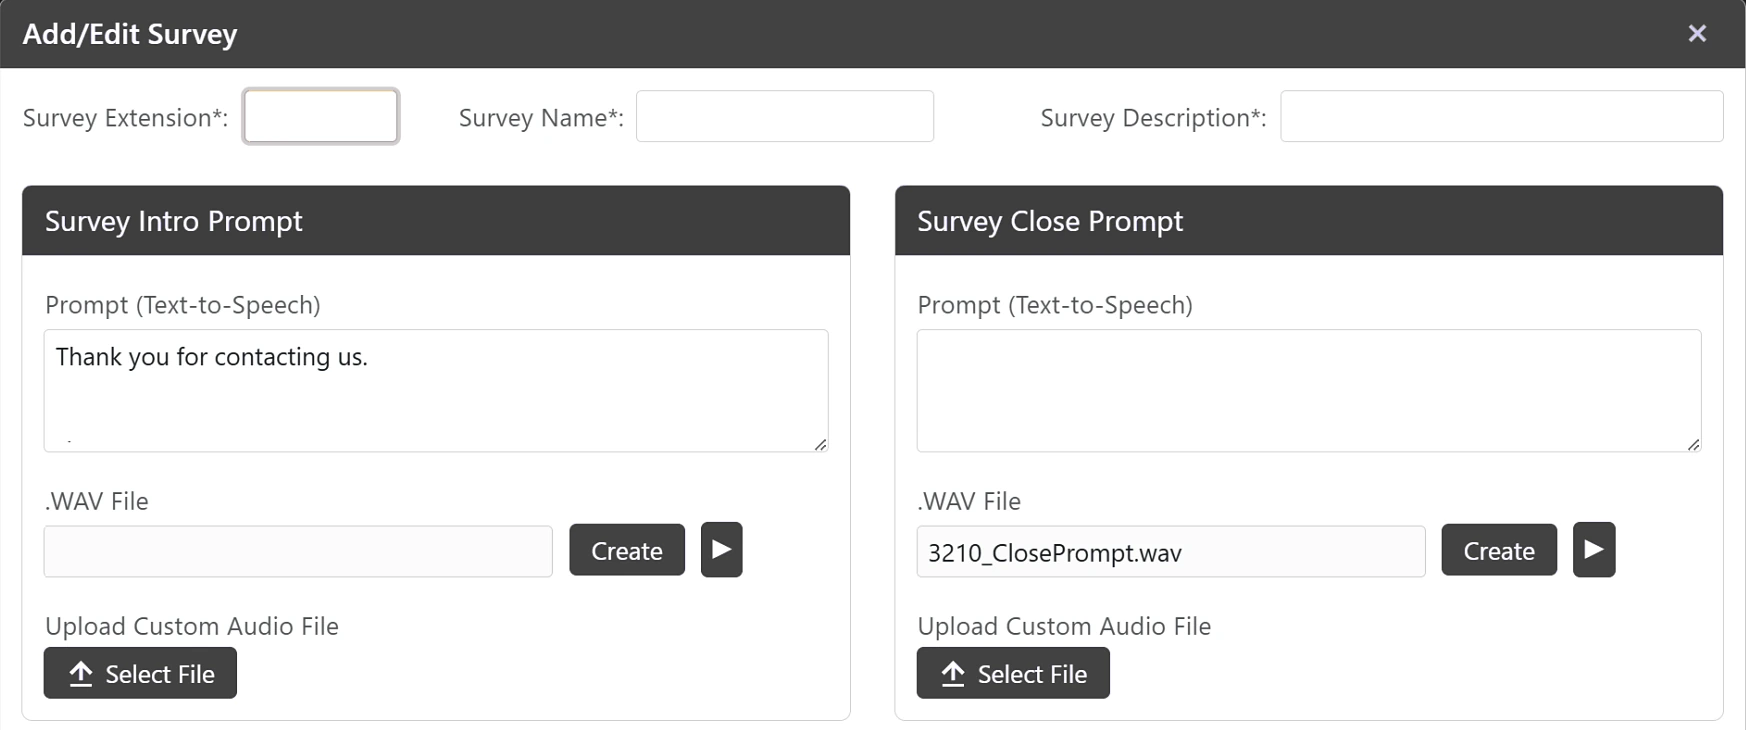Viewport: 1746px width, 730px height.
Task: Focus the Survey Description field
Action: coord(1501,116)
